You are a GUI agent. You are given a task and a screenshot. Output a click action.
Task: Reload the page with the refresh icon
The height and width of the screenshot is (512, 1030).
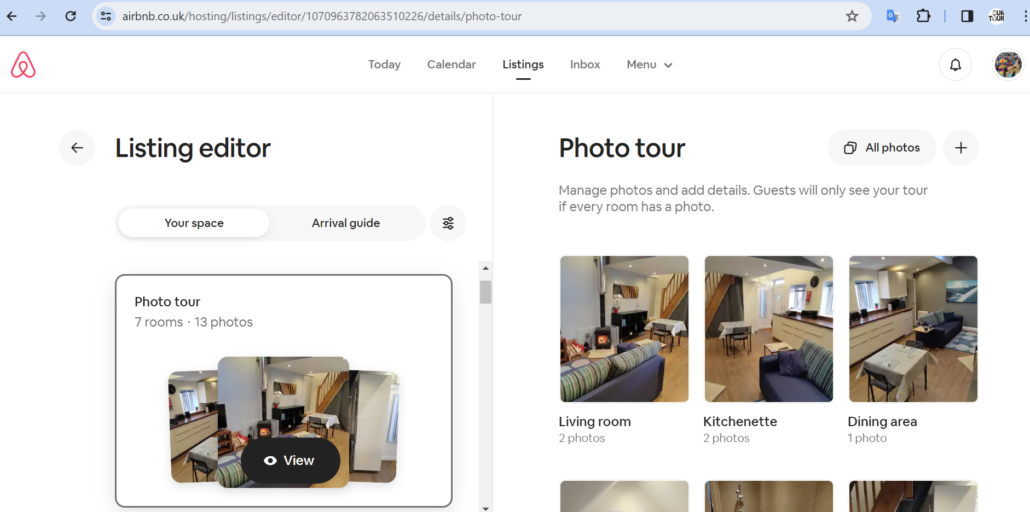(70, 16)
